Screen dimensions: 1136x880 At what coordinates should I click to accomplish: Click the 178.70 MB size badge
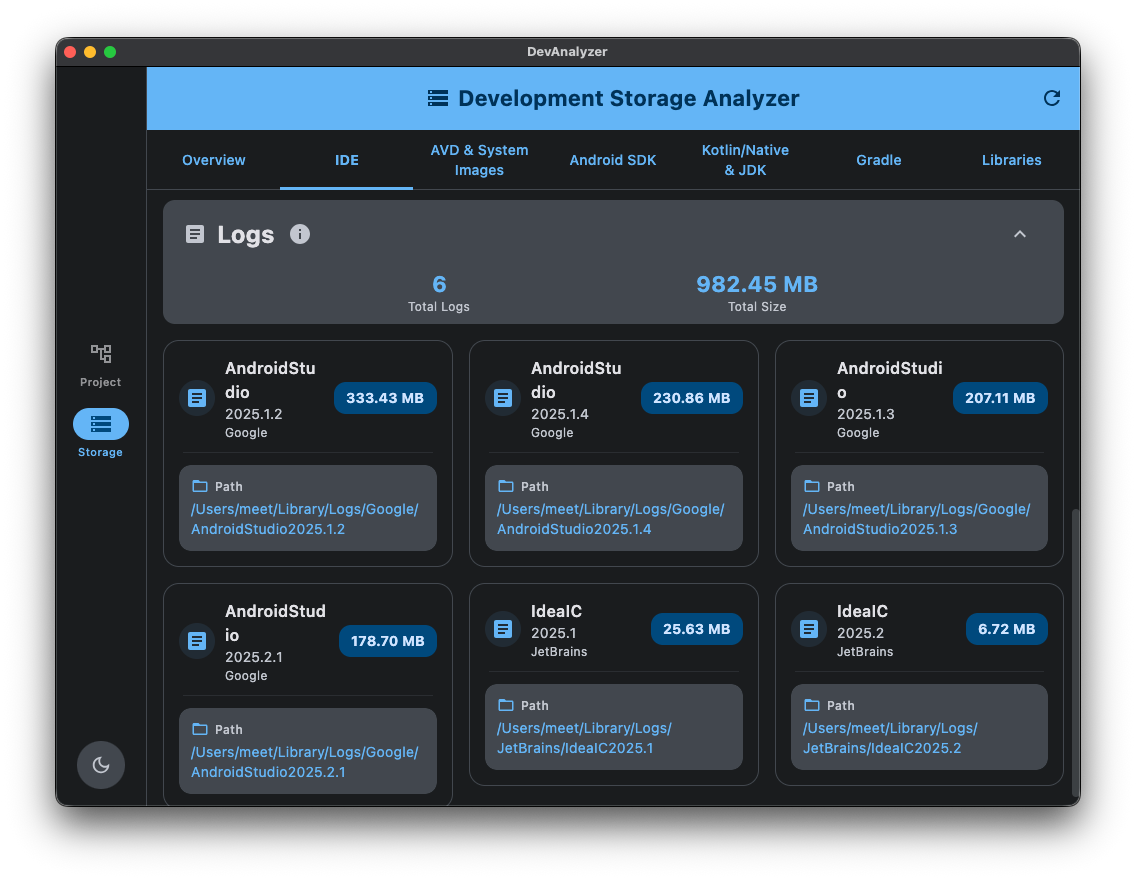388,641
